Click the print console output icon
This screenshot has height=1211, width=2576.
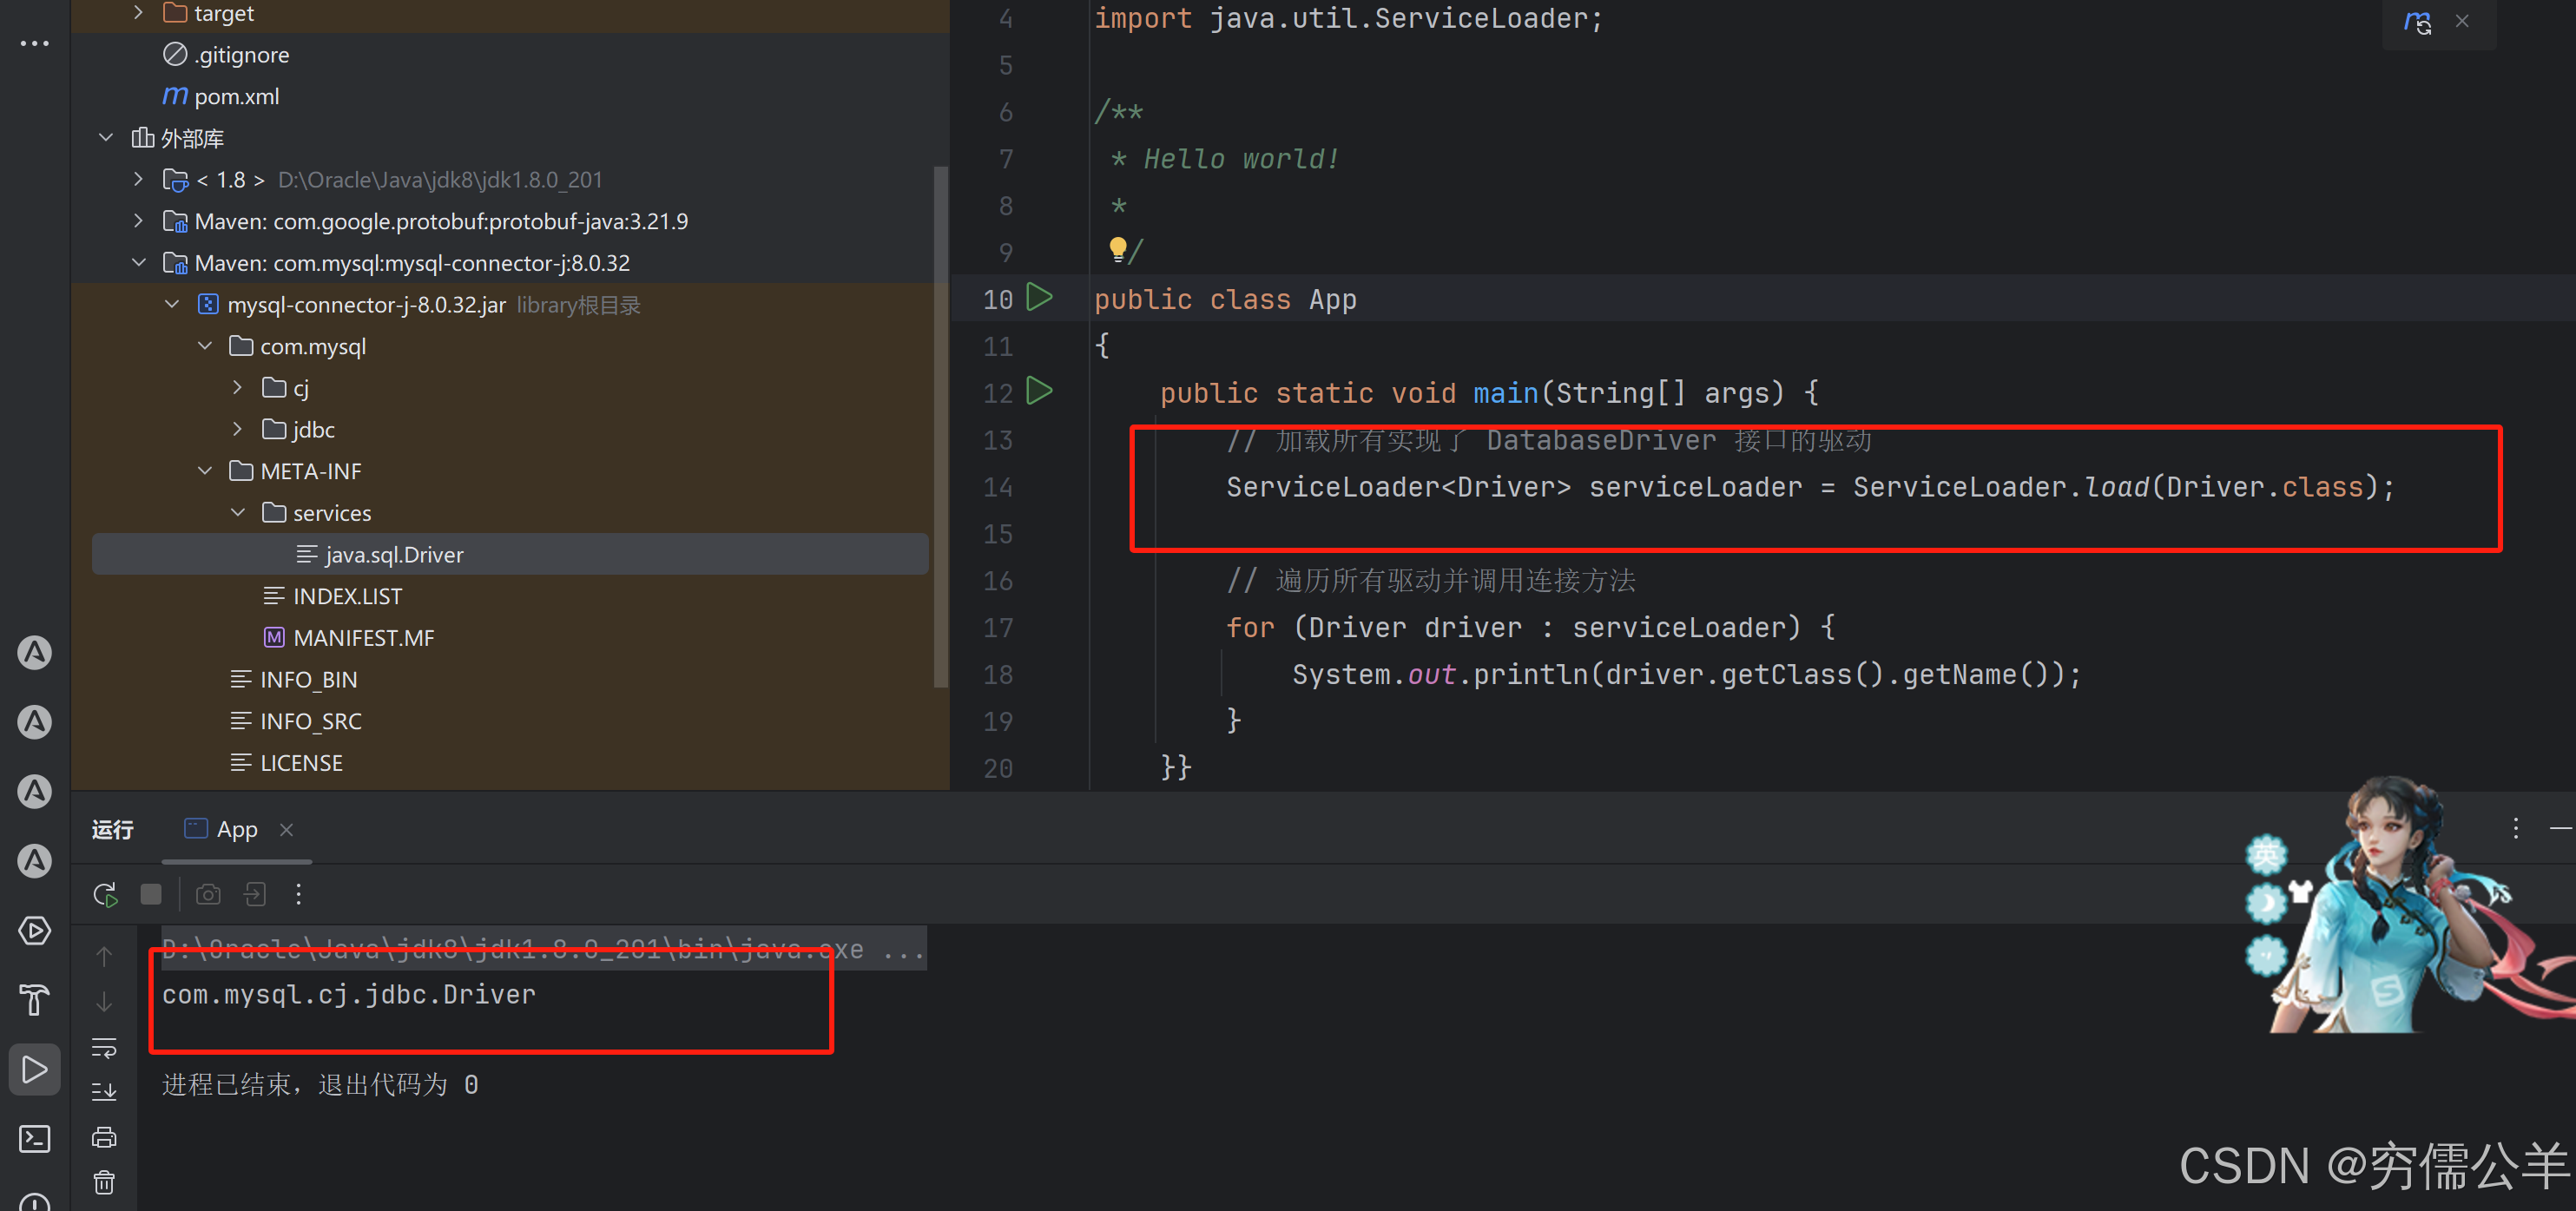coord(104,1137)
